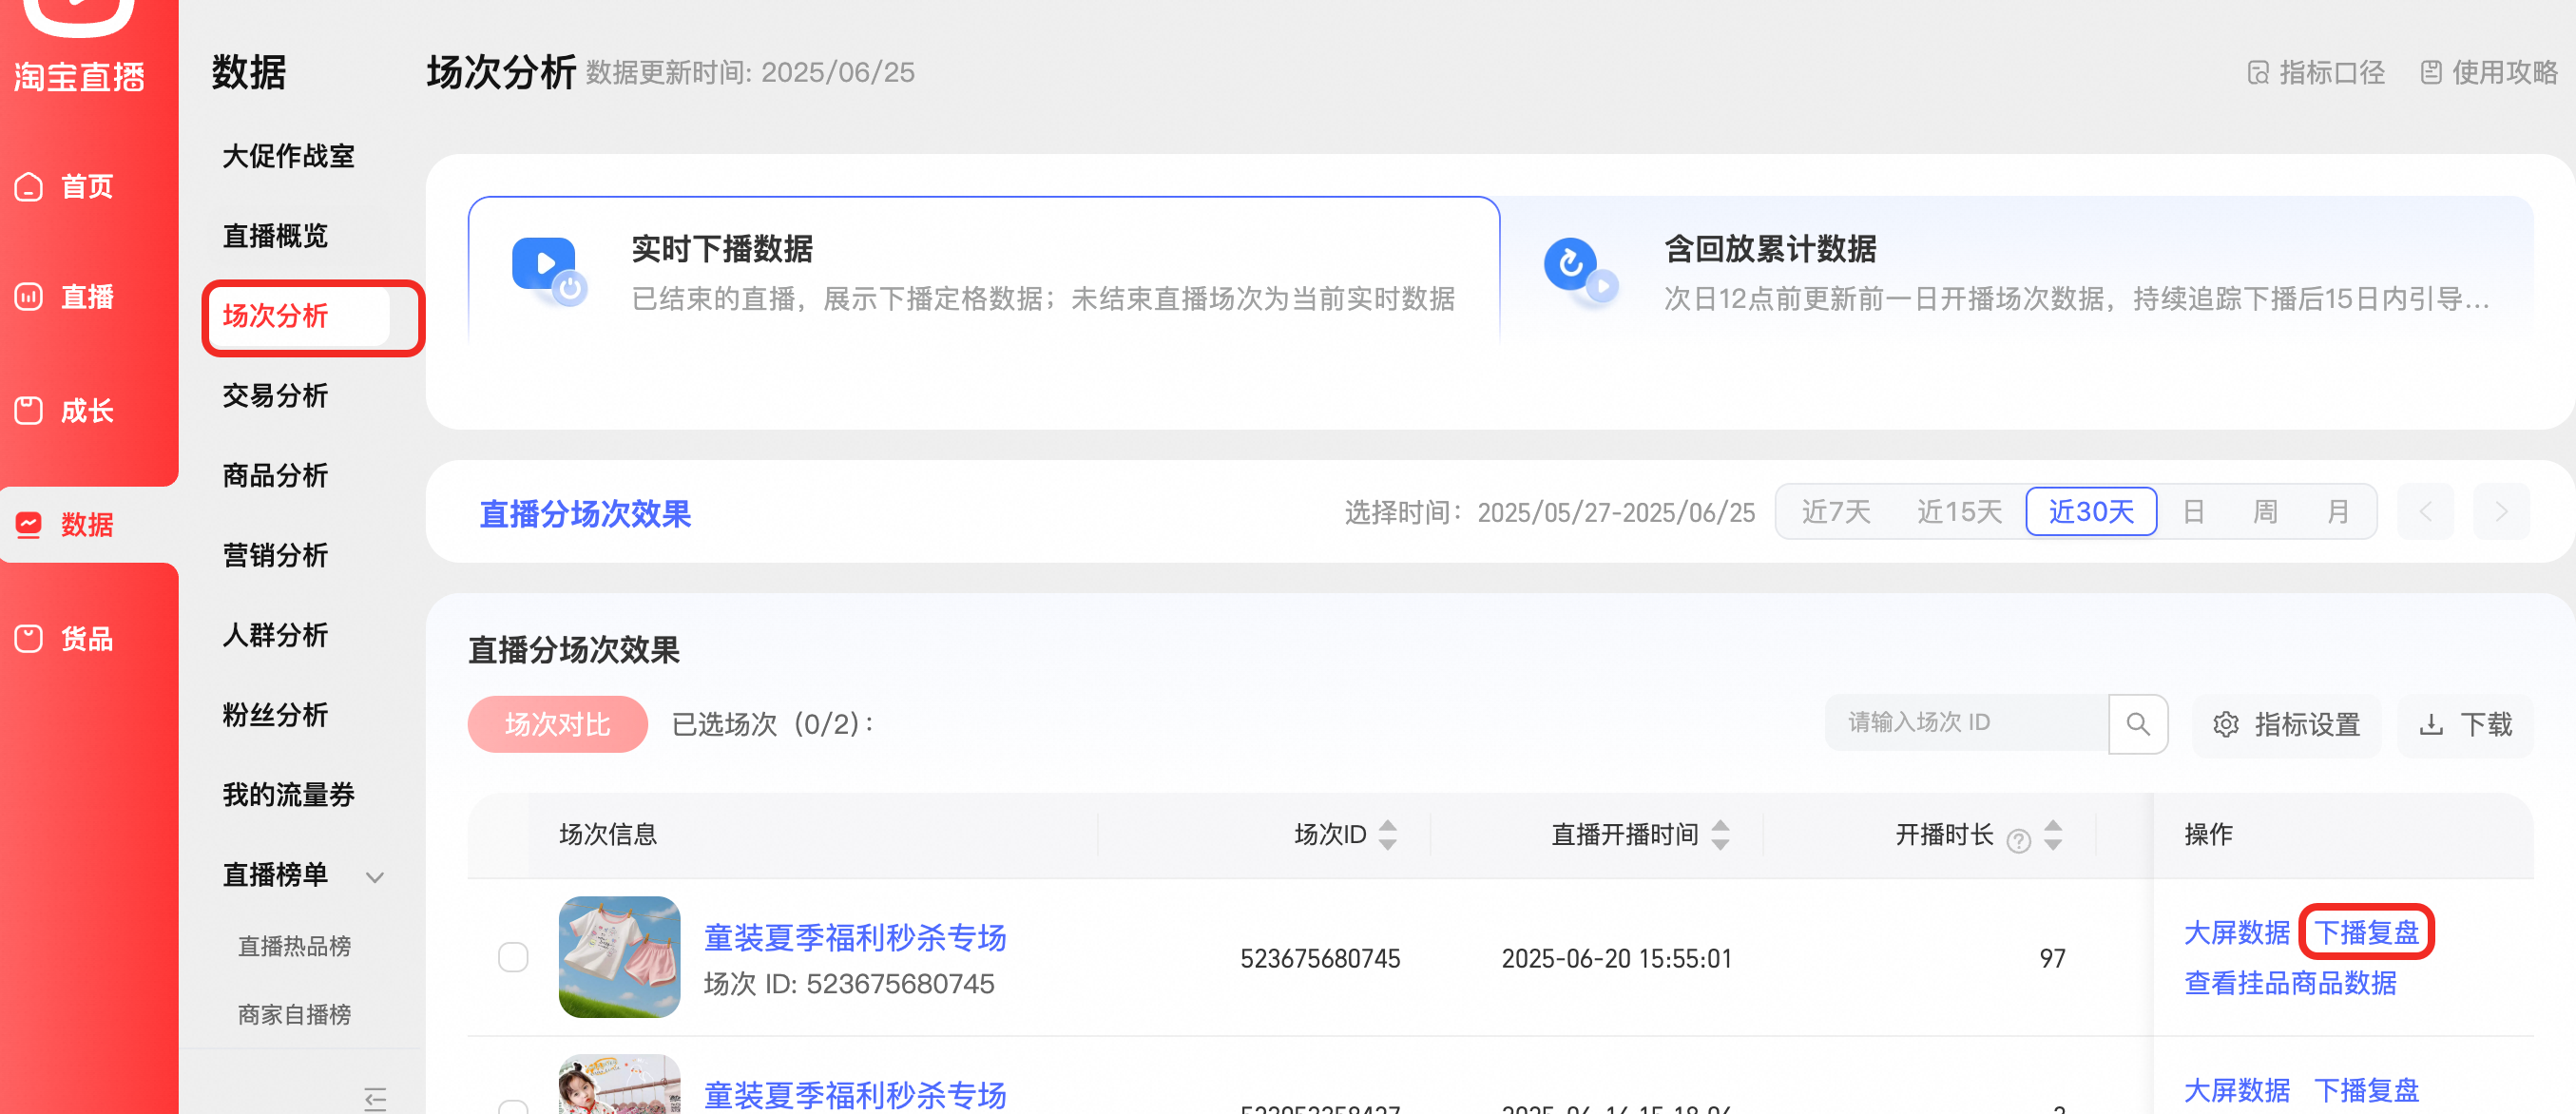Open 查看挂品商品数据 link
The image size is (2576, 1114).
coord(2290,983)
